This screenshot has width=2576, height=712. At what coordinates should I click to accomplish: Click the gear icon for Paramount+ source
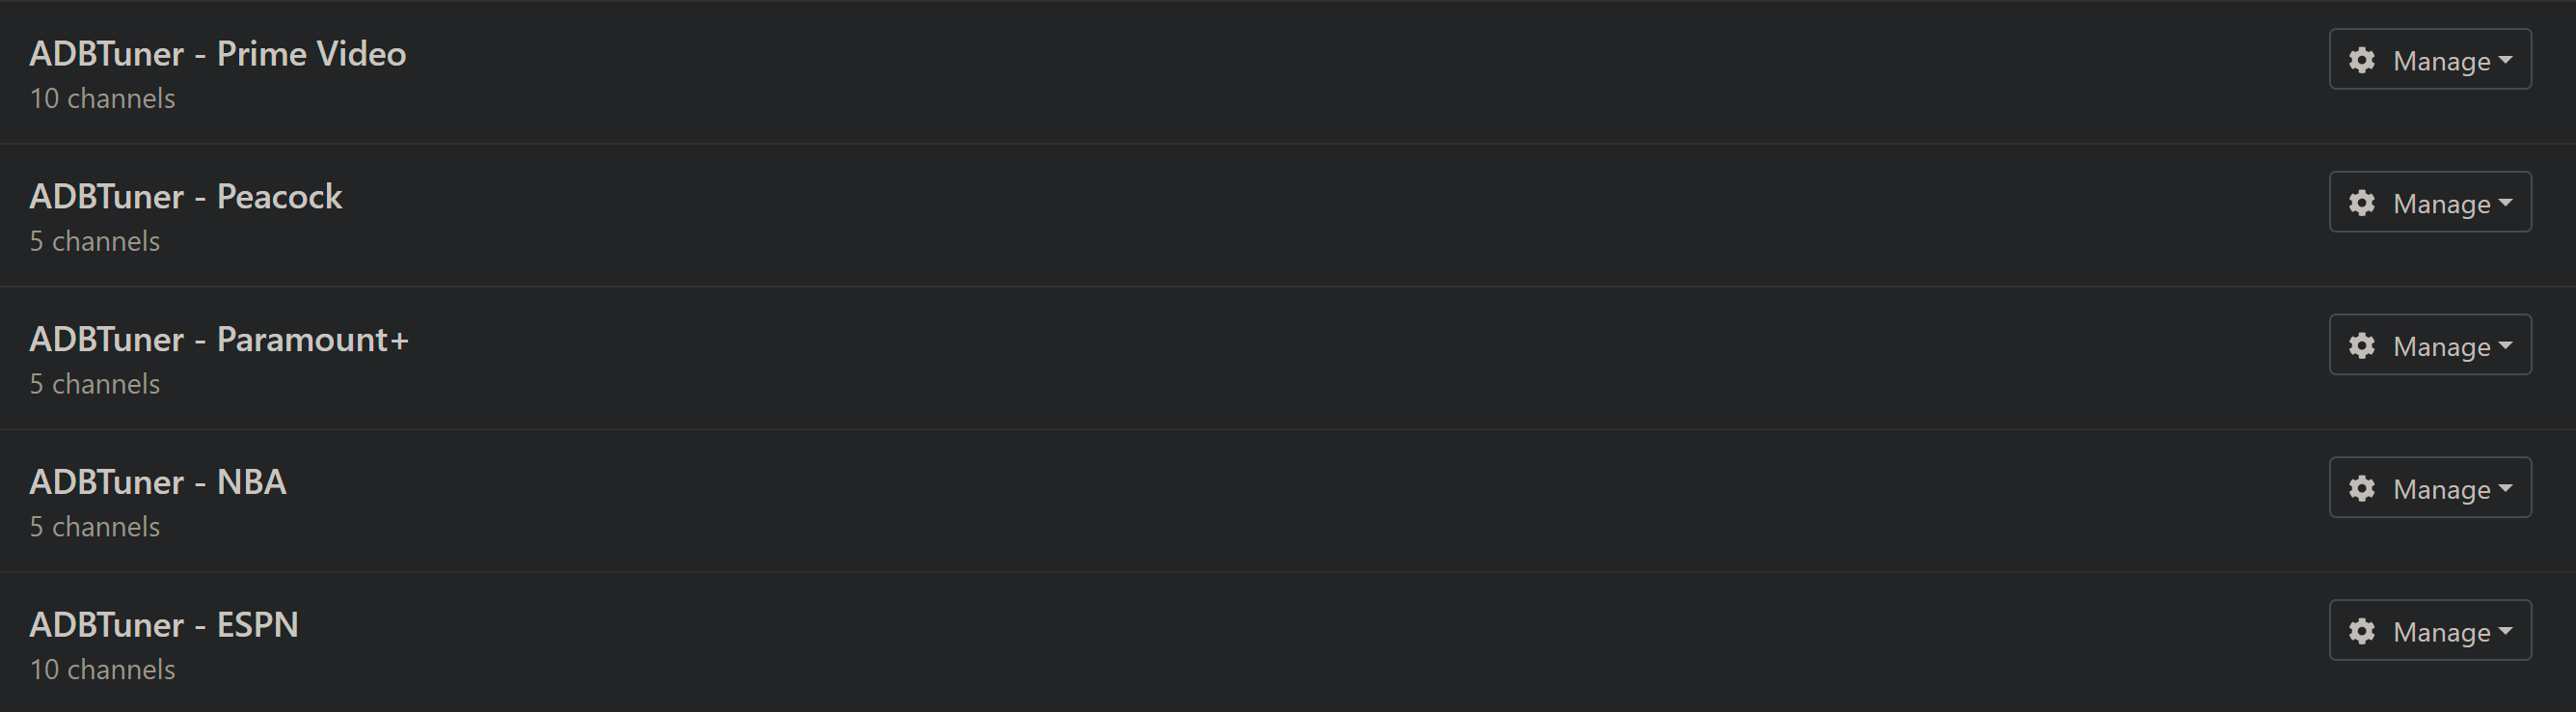pyautogui.click(x=2362, y=347)
